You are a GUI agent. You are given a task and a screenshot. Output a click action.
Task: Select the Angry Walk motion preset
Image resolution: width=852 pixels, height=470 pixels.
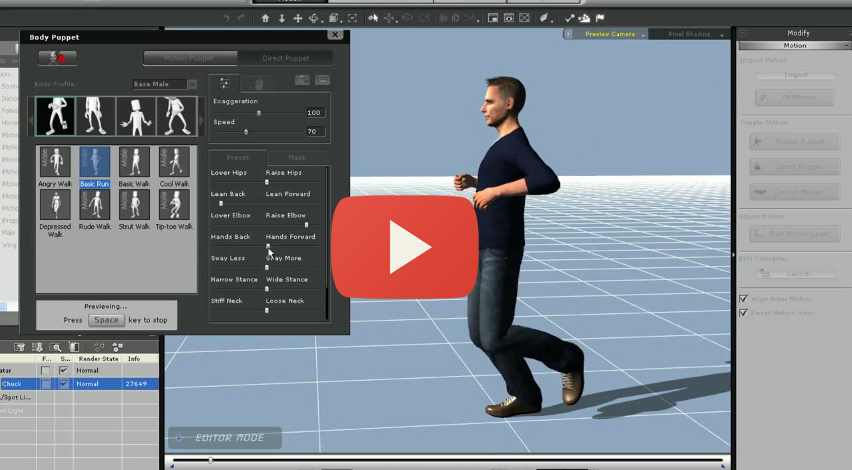pos(56,163)
